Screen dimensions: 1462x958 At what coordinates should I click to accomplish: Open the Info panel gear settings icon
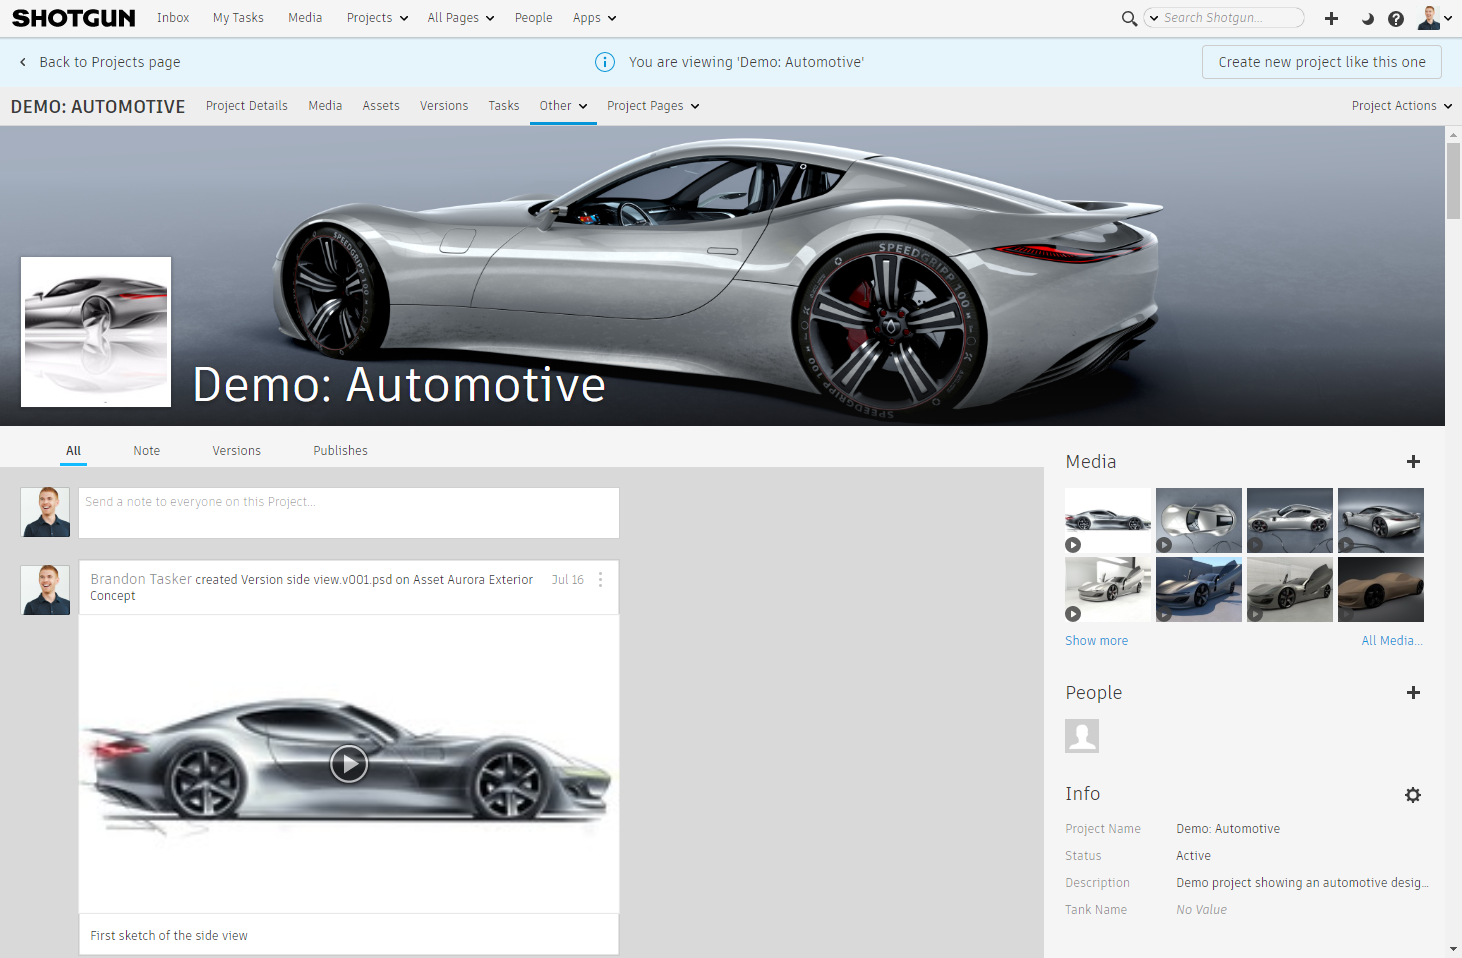pos(1412,794)
